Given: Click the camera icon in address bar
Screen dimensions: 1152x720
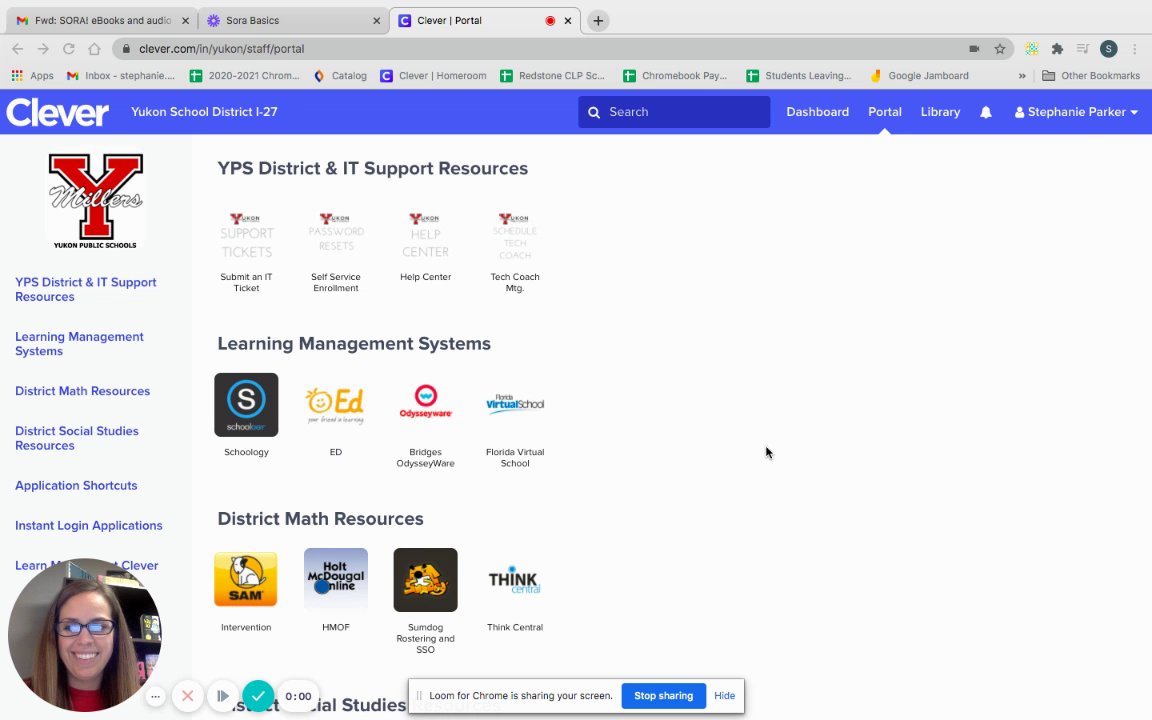Looking at the screenshot, I should coord(974,49).
